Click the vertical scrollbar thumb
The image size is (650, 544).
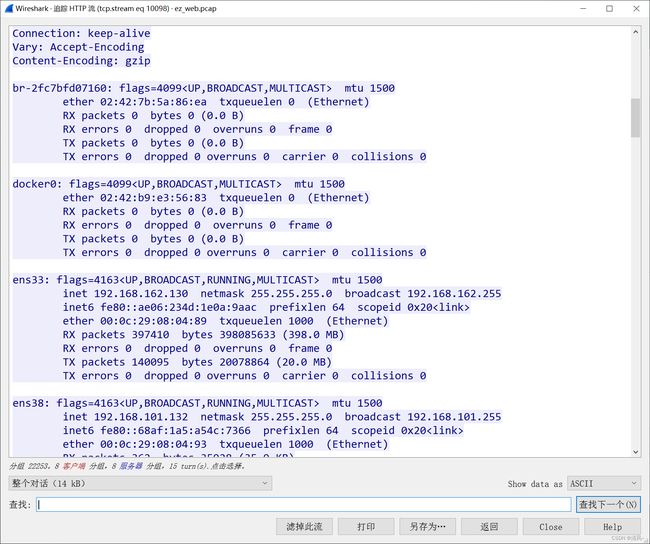coord(635,118)
